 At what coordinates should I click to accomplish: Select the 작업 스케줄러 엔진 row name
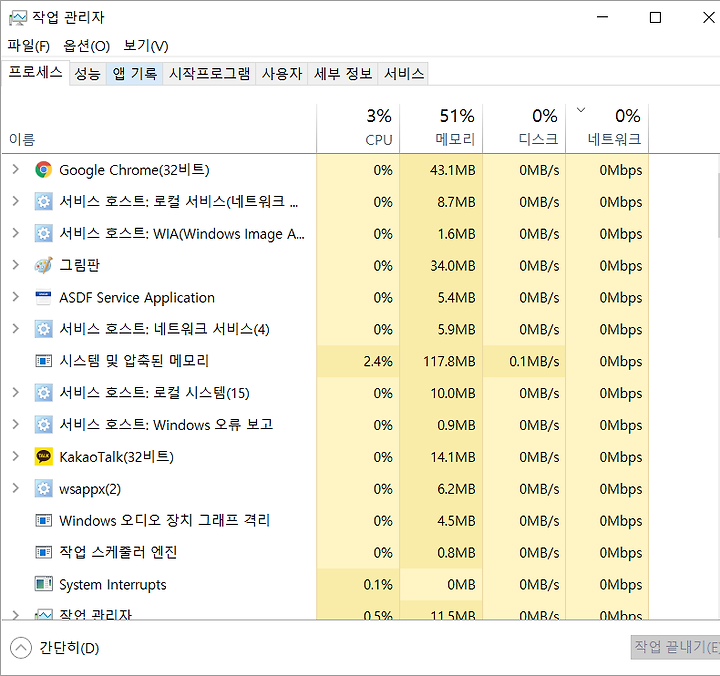[x=118, y=552]
